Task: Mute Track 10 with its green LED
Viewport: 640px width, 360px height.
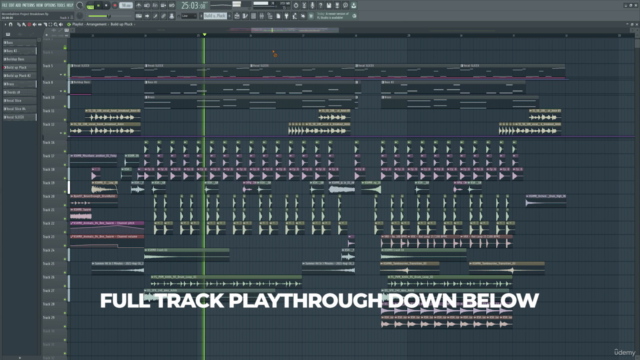Action: [x=65, y=107]
